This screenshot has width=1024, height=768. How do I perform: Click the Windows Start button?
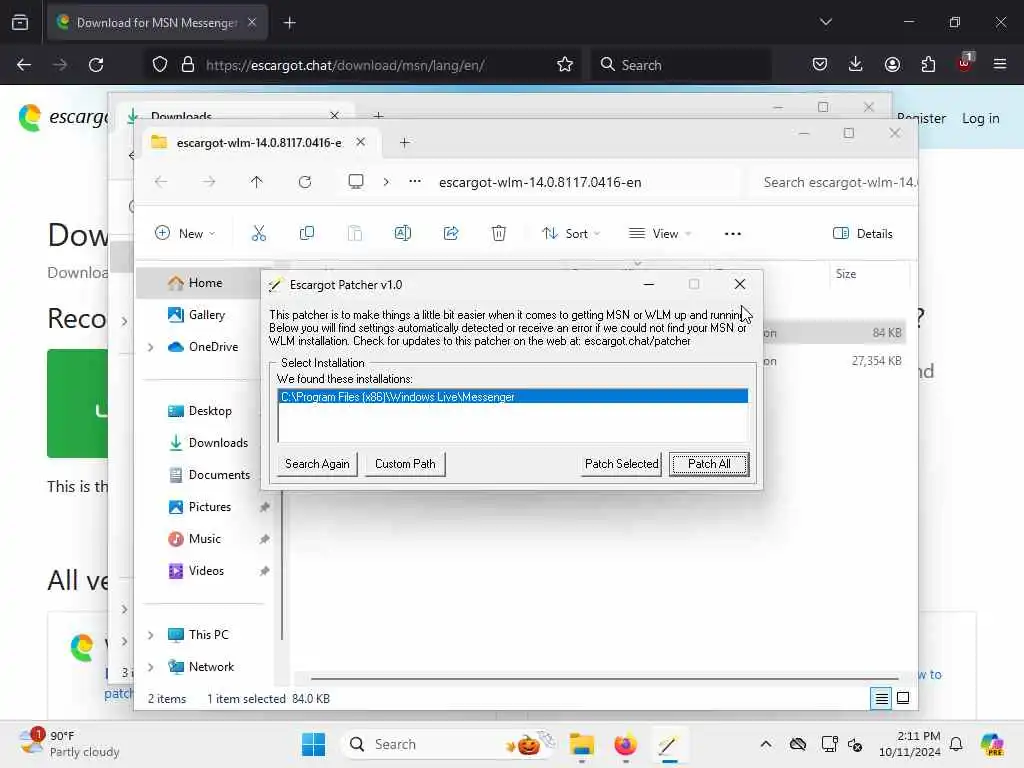pos(313,744)
